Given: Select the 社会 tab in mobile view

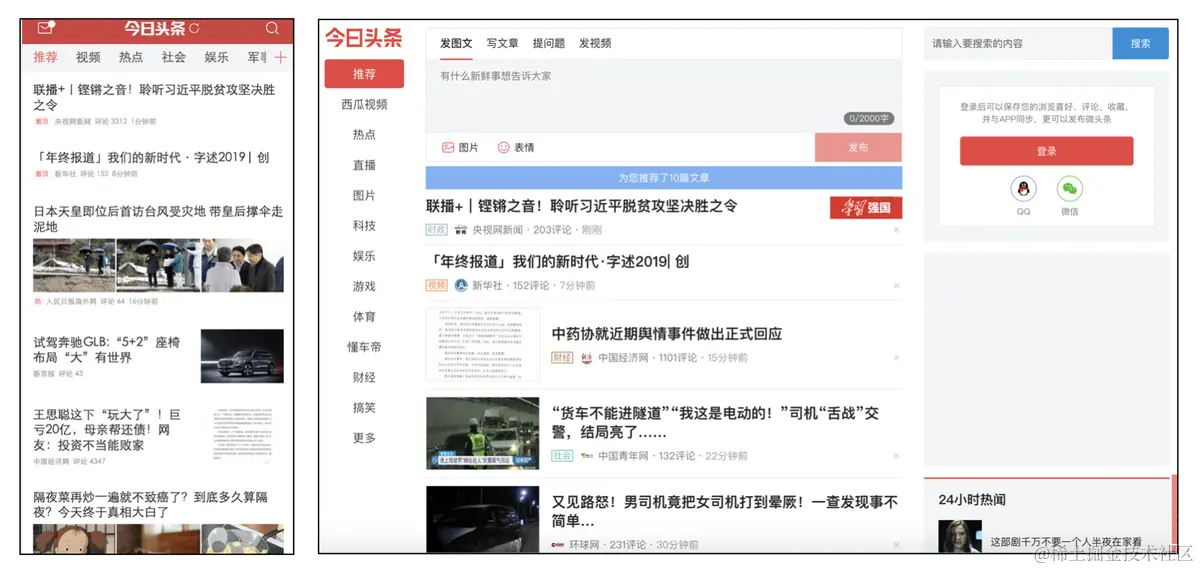Looking at the screenshot, I should click(x=174, y=58).
